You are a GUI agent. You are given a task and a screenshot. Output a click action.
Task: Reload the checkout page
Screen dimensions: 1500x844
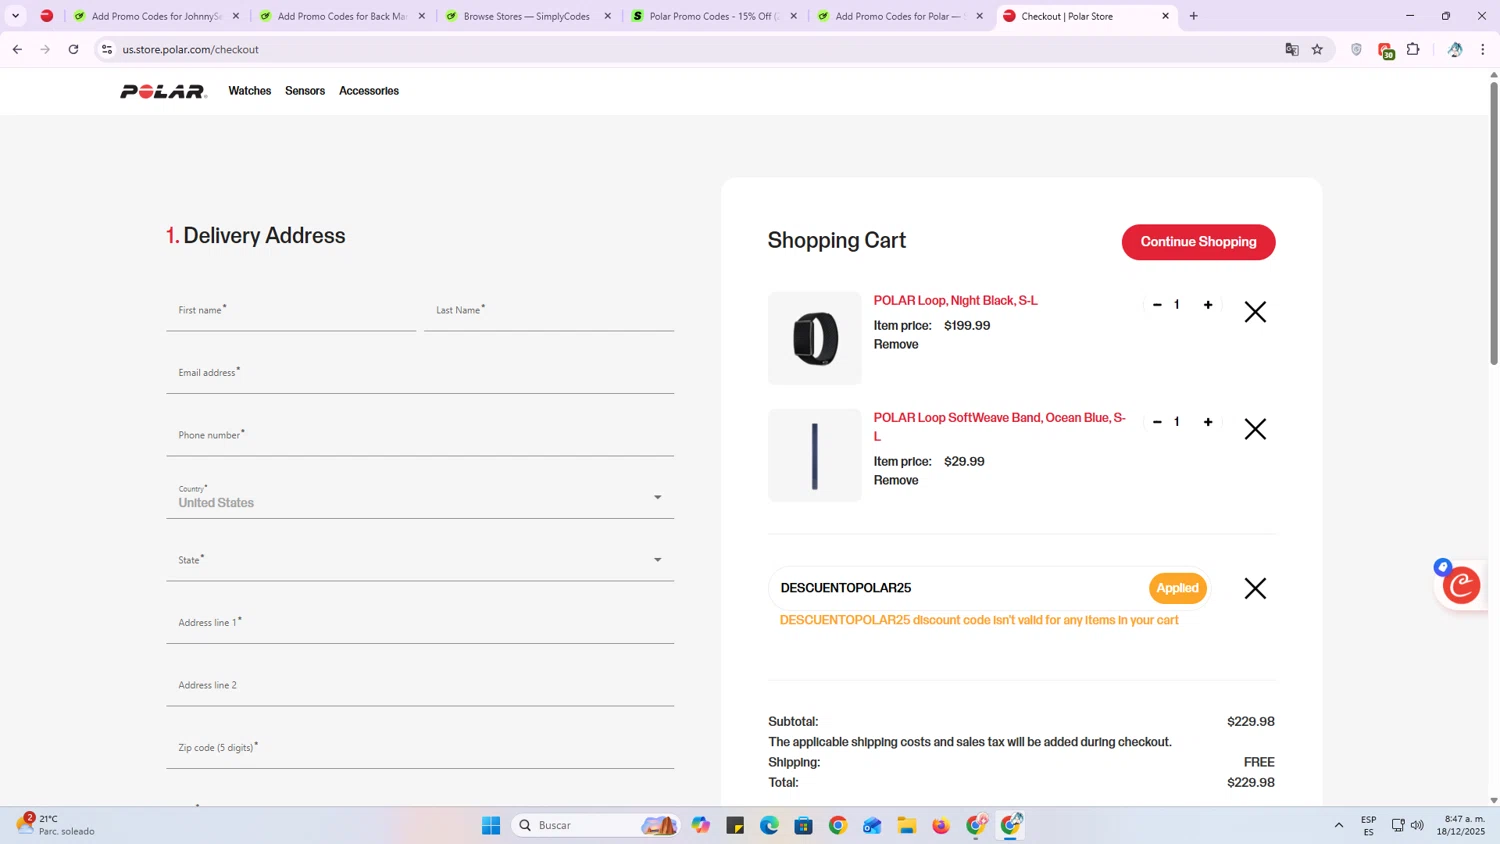click(x=73, y=49)
